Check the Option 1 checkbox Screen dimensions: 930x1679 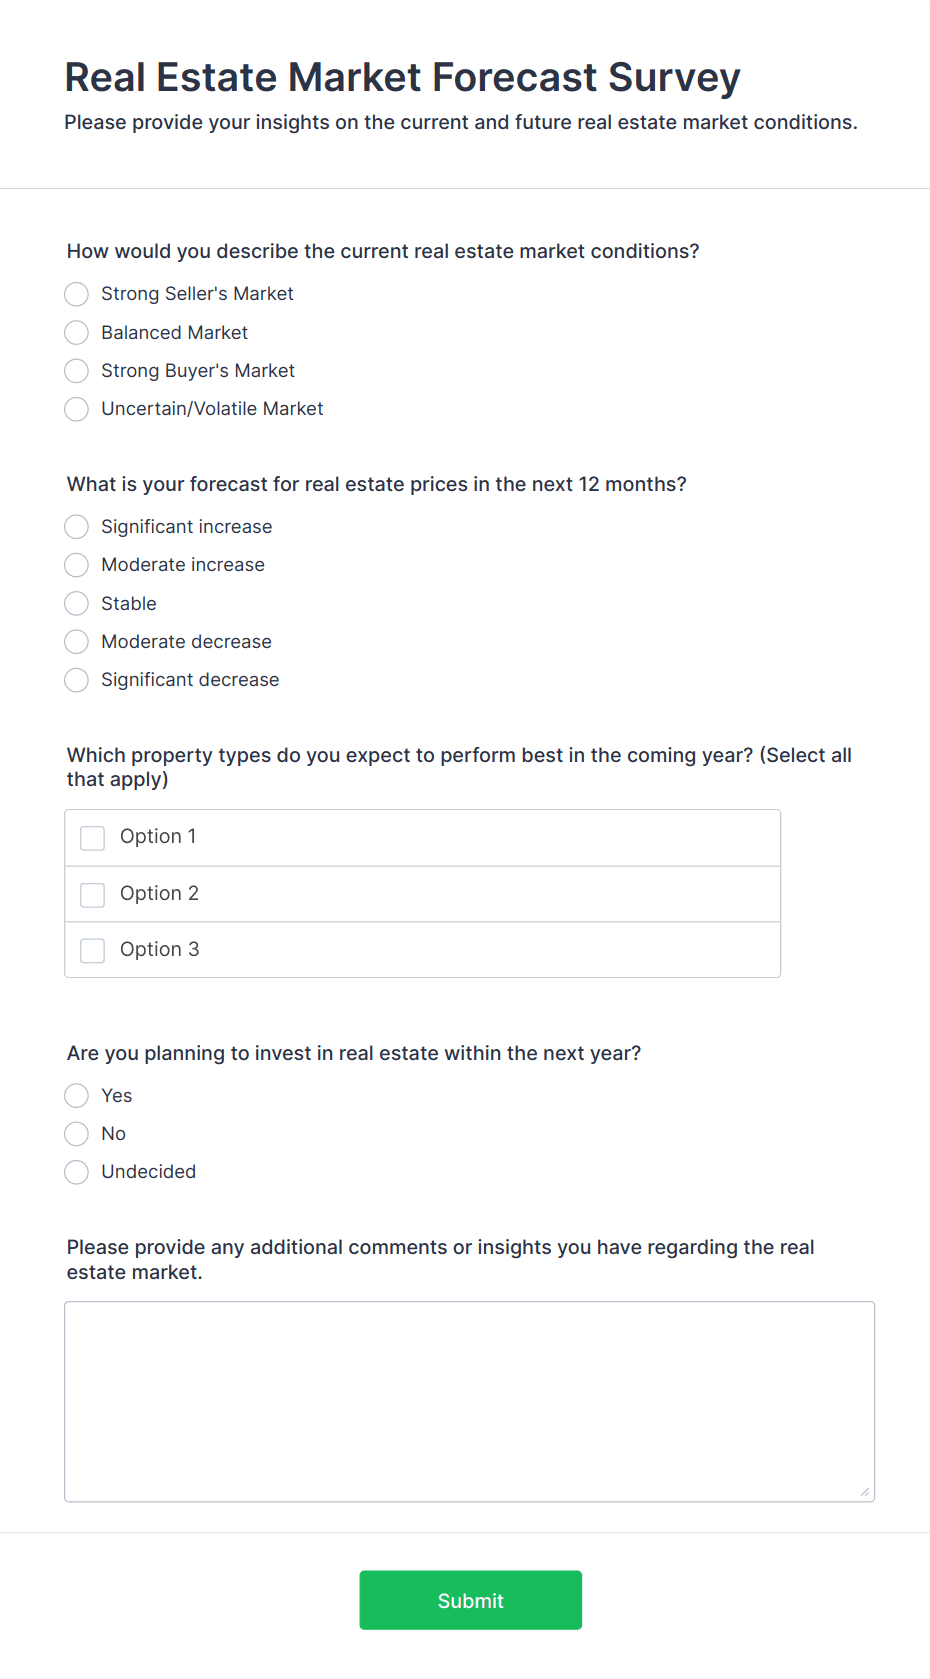tap(93, 838)
